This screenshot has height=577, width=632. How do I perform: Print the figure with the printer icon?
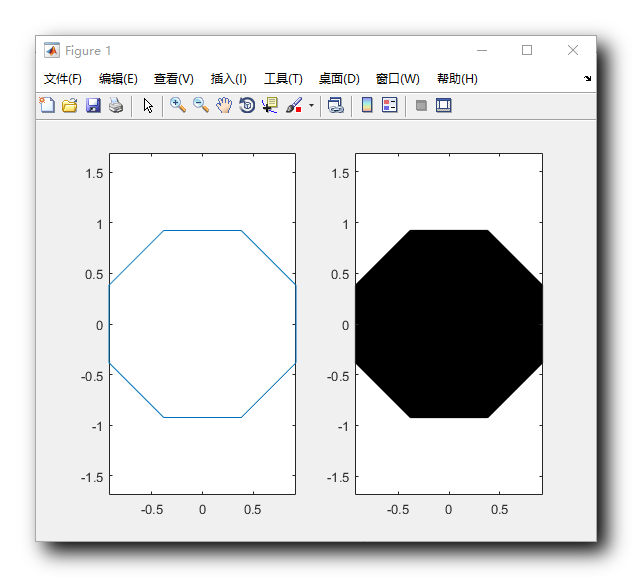pyautogui.click(x=116, y=105)
